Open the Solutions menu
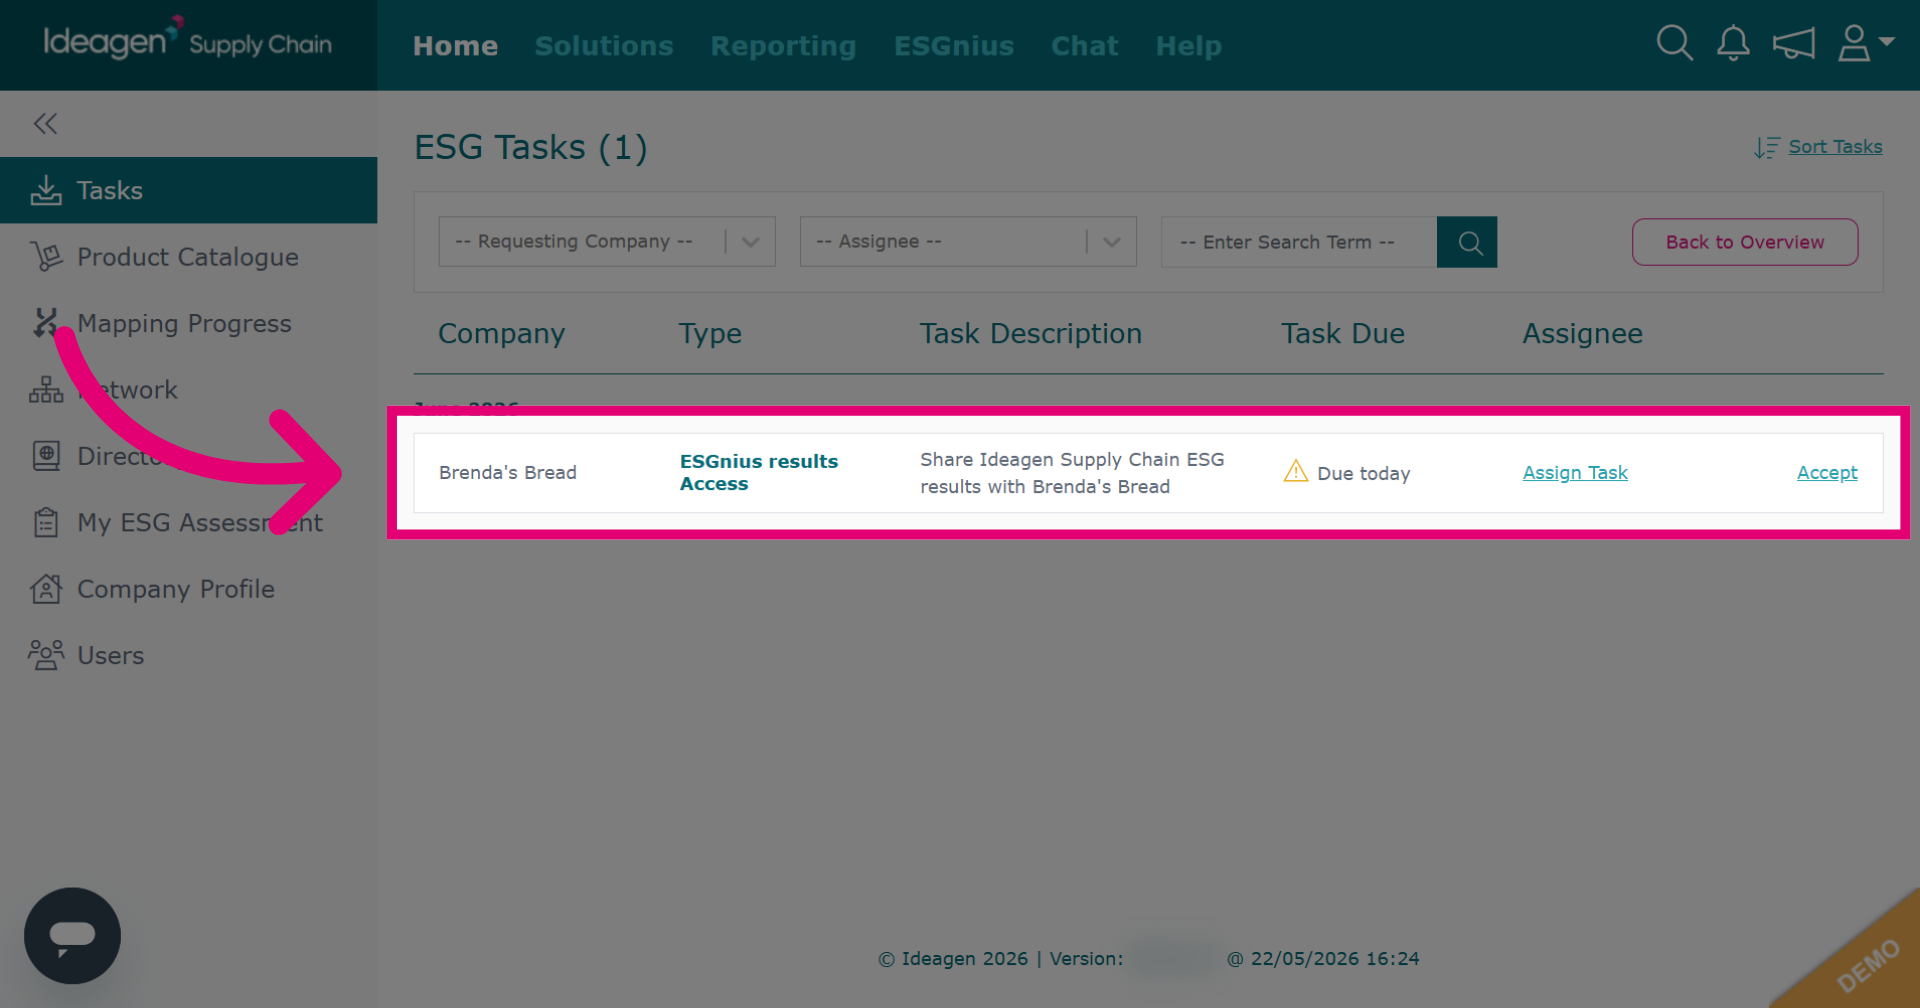The height and width of the screenshot is (1008, 1920). tap(604, 46)
